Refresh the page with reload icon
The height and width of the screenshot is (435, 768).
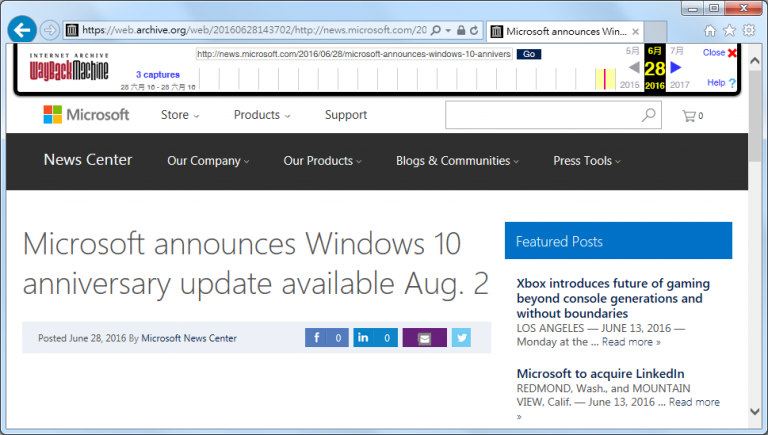tap(474, 30)
